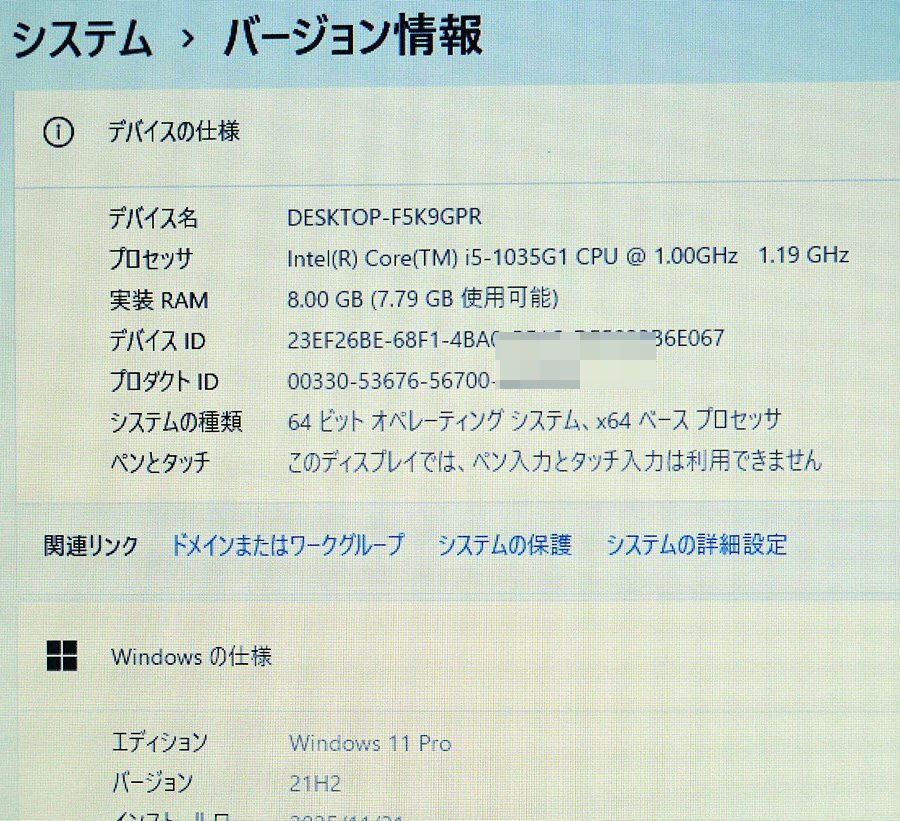This screenshot has width=900, height=821.
Task: Collapse the デバイスの仕様 section header
Action: coord(457,138)
